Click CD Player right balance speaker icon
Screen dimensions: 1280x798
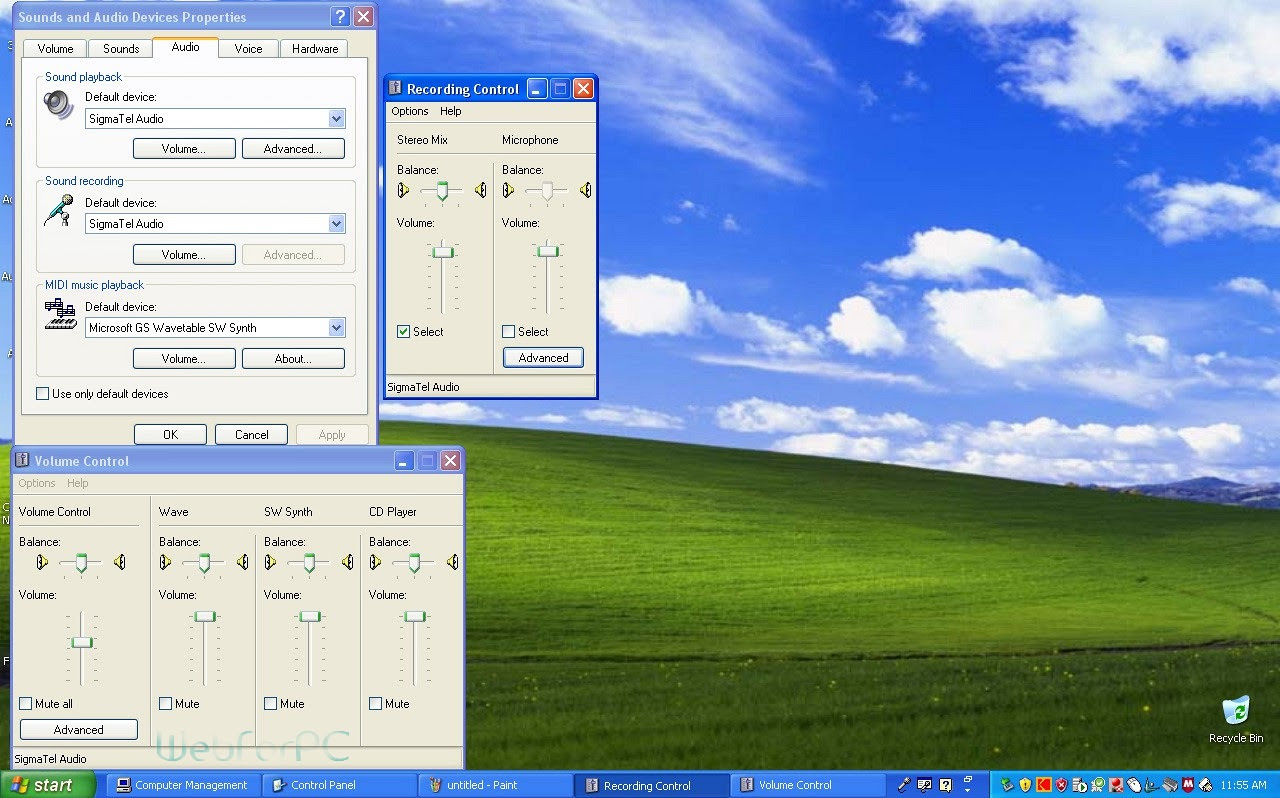point(452,562)
